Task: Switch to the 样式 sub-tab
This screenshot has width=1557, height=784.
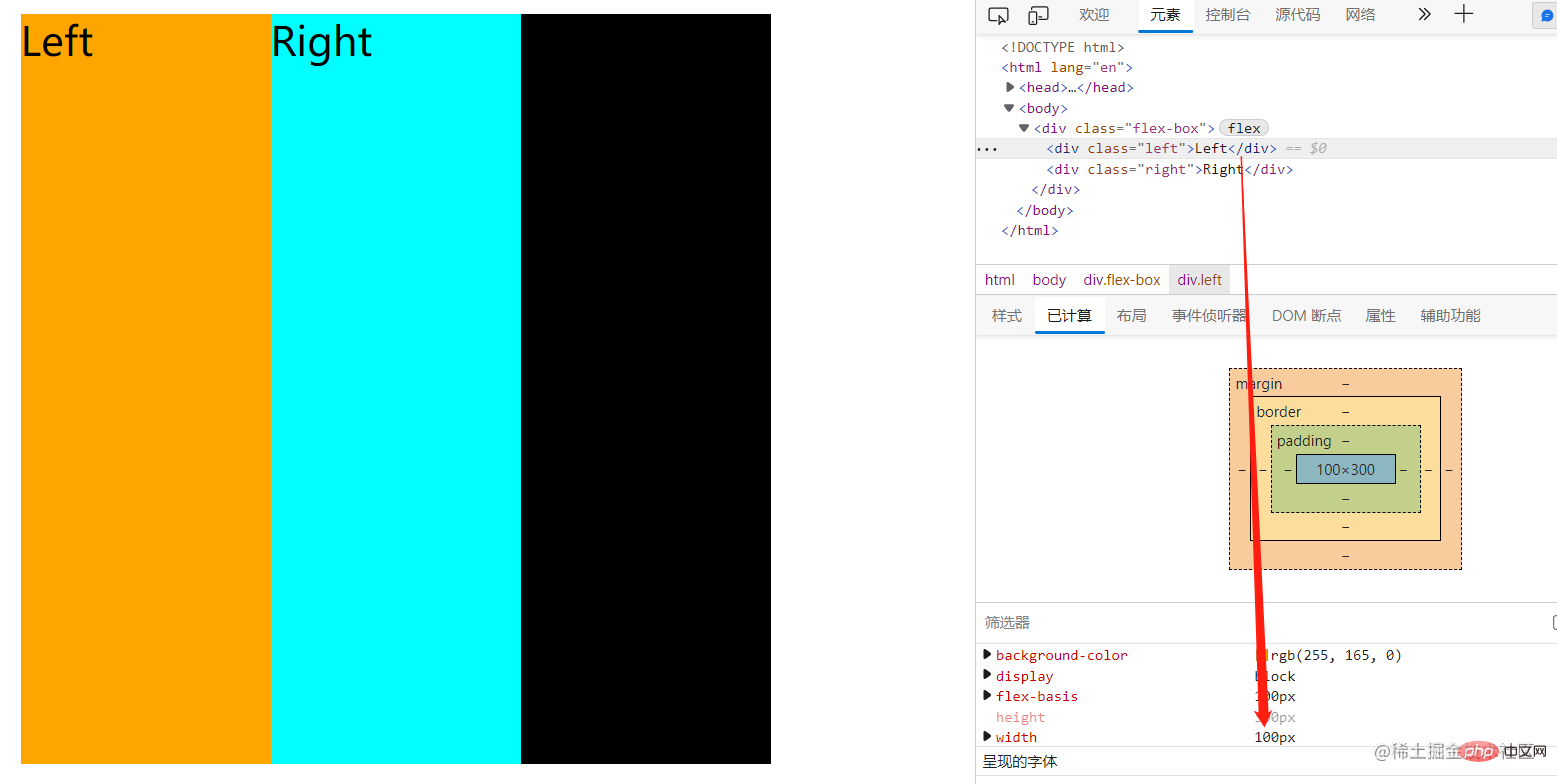Action: tap(1007, 316)
